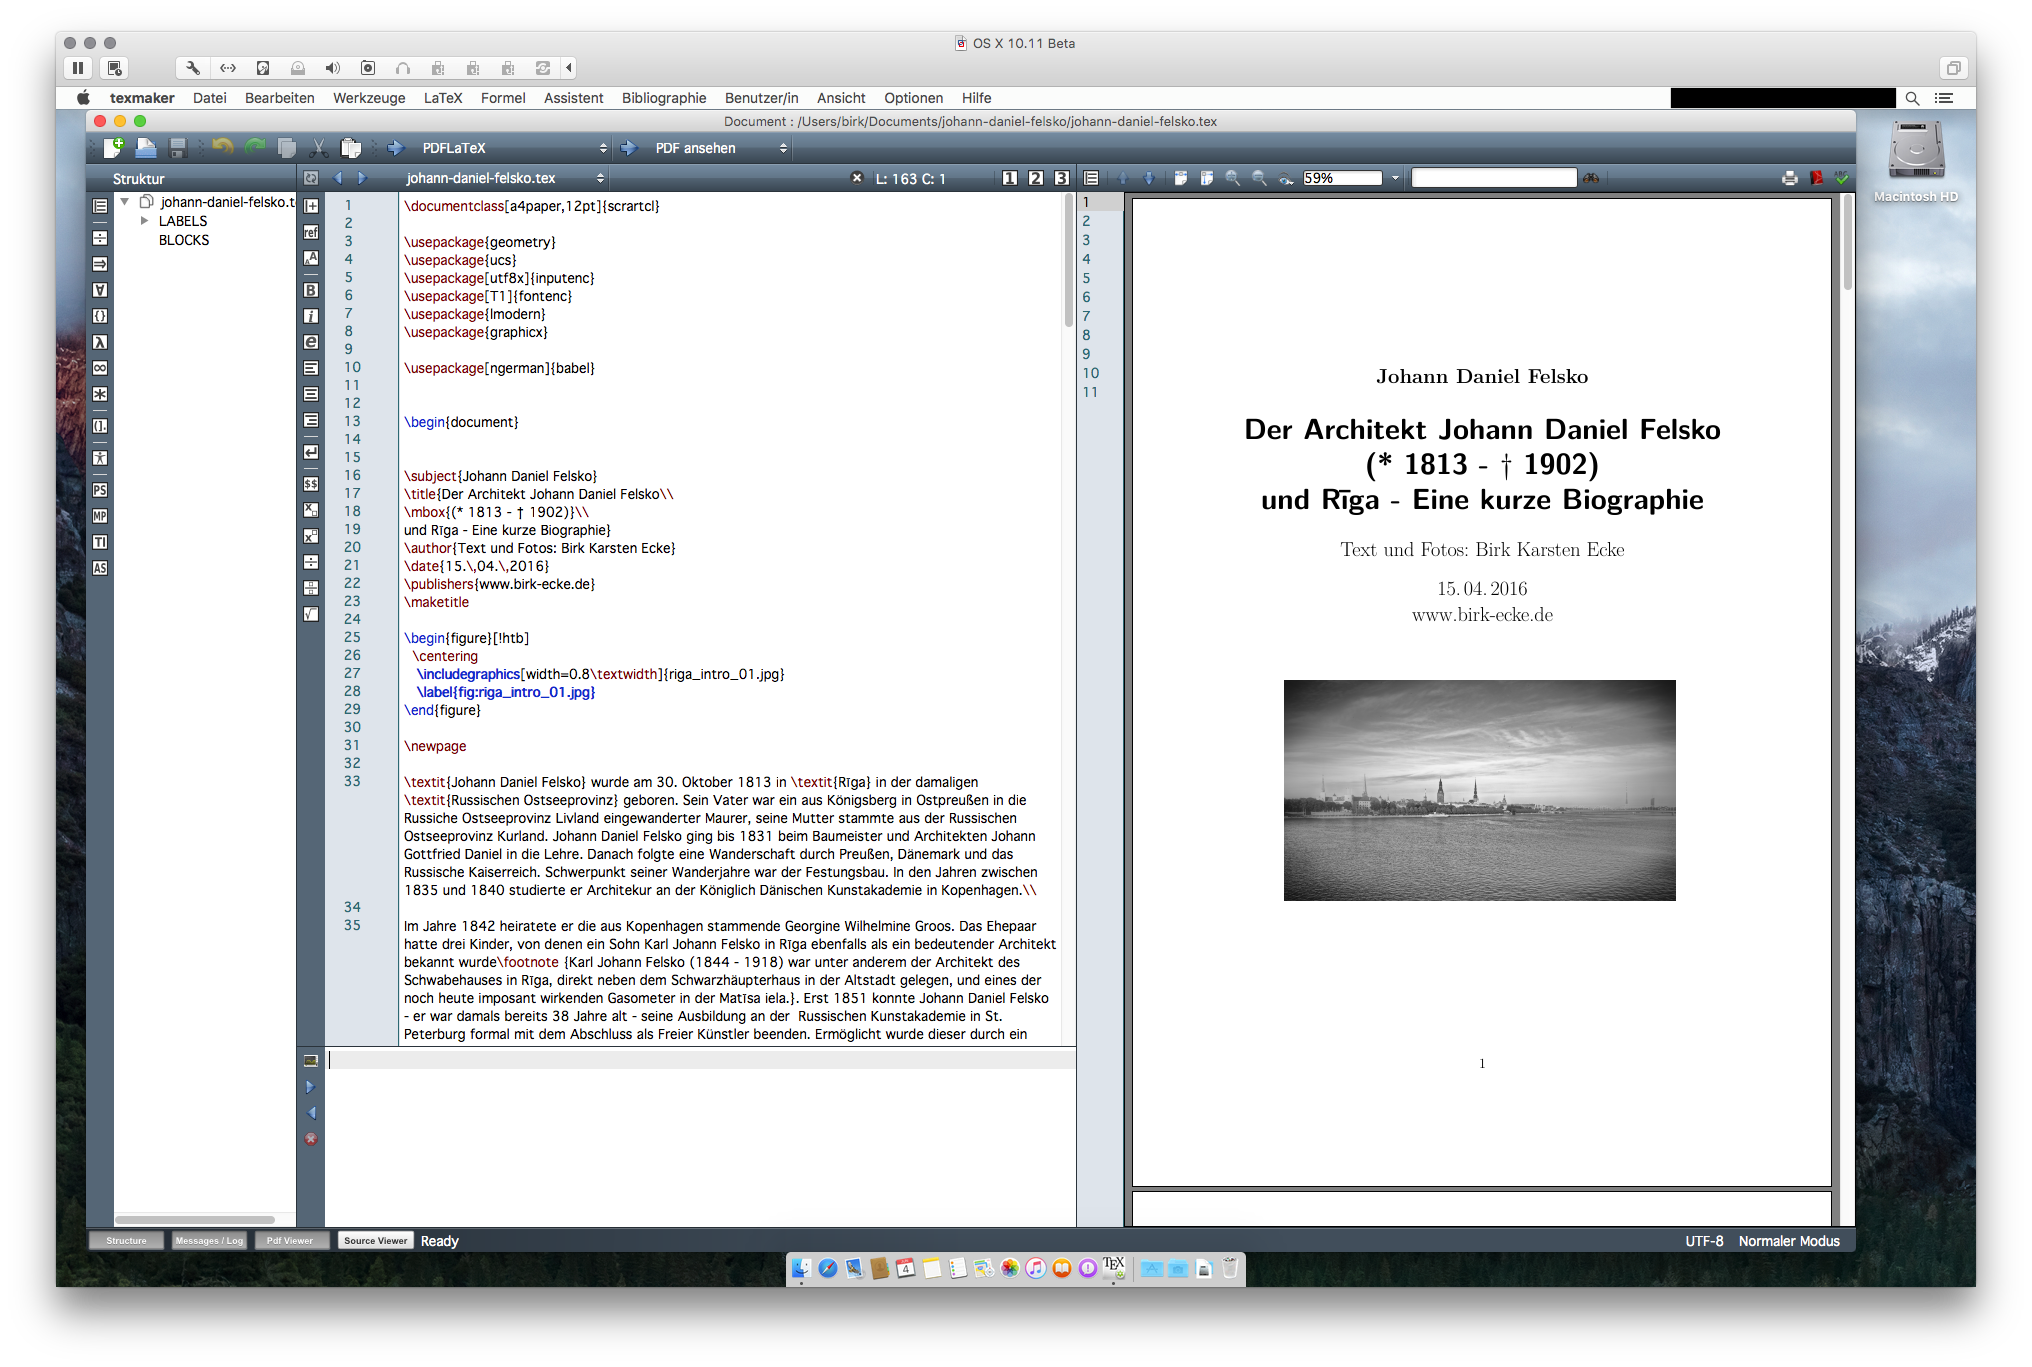Open the PDF view mode eye dropdown

(x=1286, y=178)
